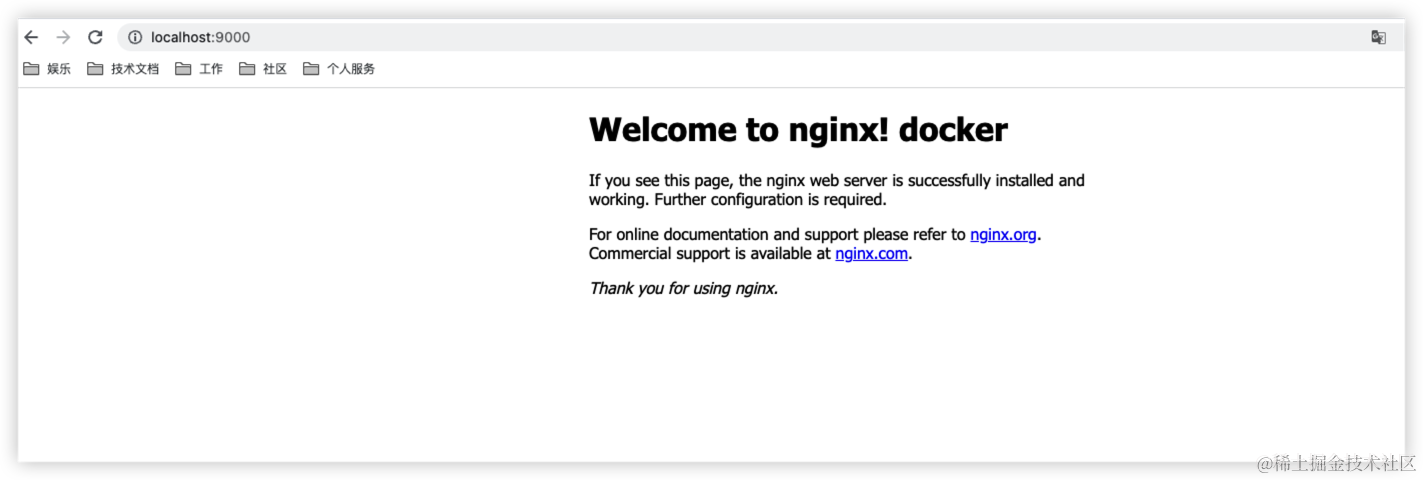
Task: Follow the nginx.org link
Action: coord(1003,235)
